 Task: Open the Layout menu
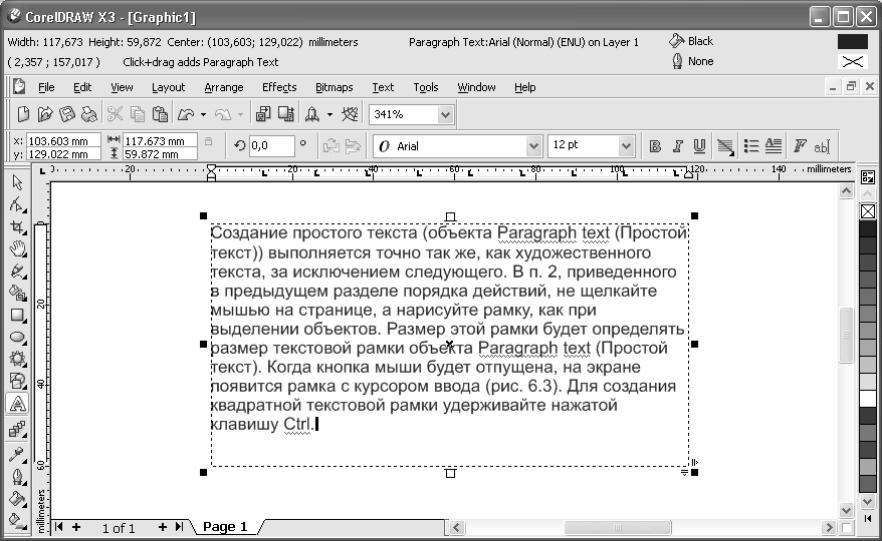coord(168,87)
